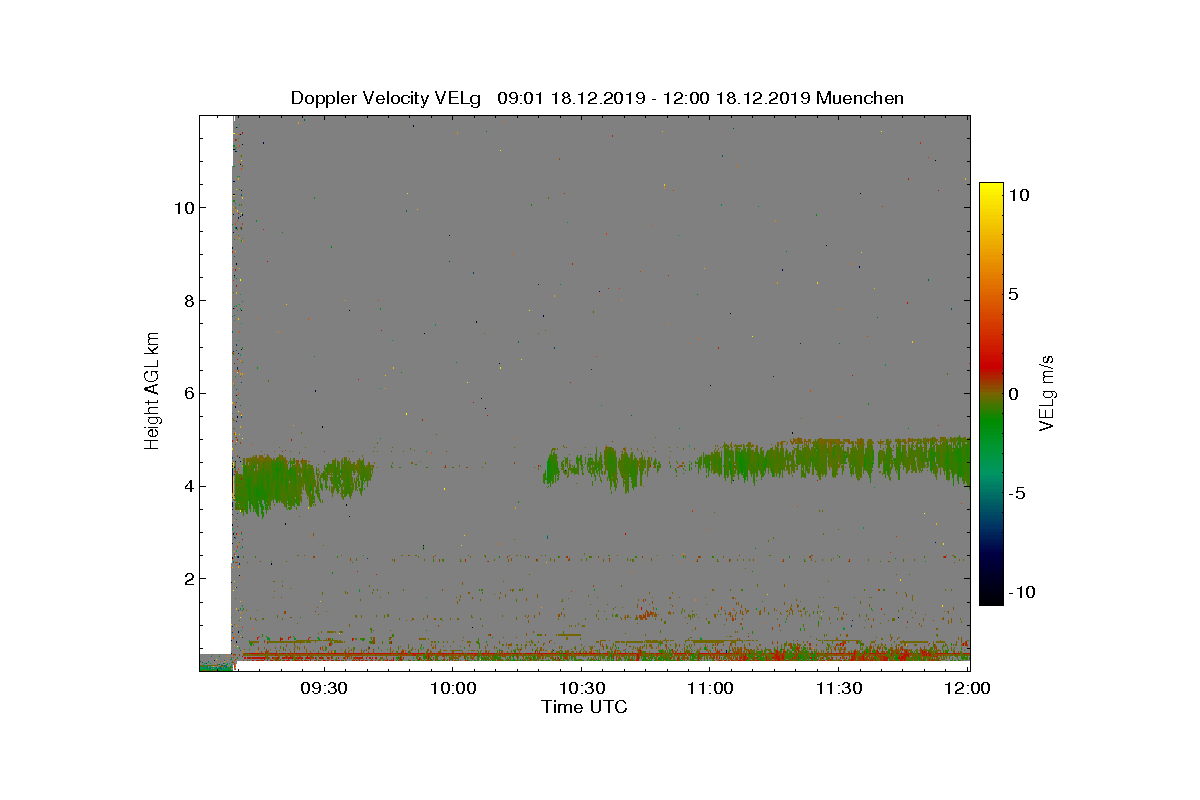1200x800 pixels.
Task: Click the 'Time UTC' axis label
Action: point(585,707)
